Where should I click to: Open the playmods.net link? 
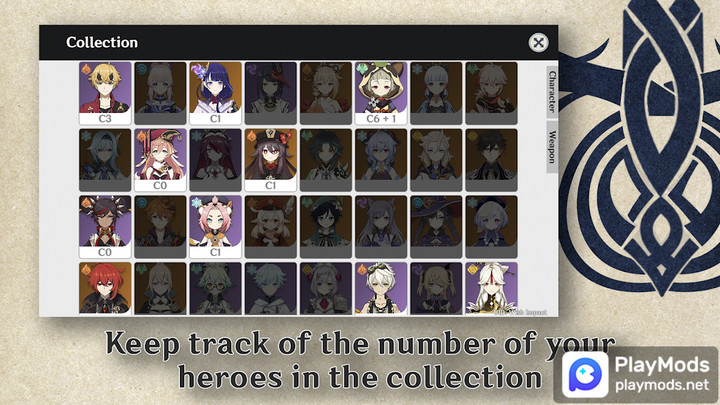[662, 385]
